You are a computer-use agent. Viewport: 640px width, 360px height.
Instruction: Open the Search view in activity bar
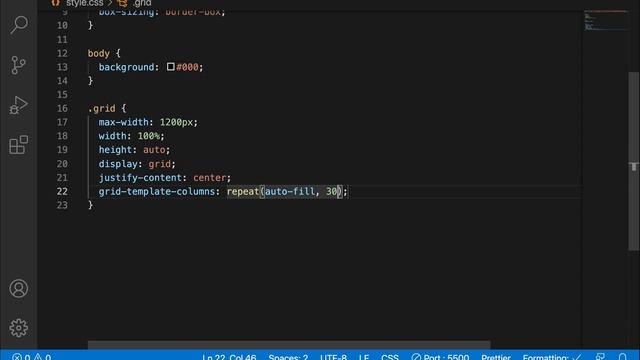[x=19, y=25]
